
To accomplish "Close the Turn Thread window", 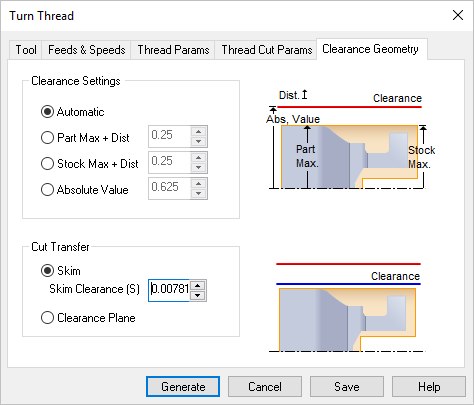I will click(x=458, y=15).
